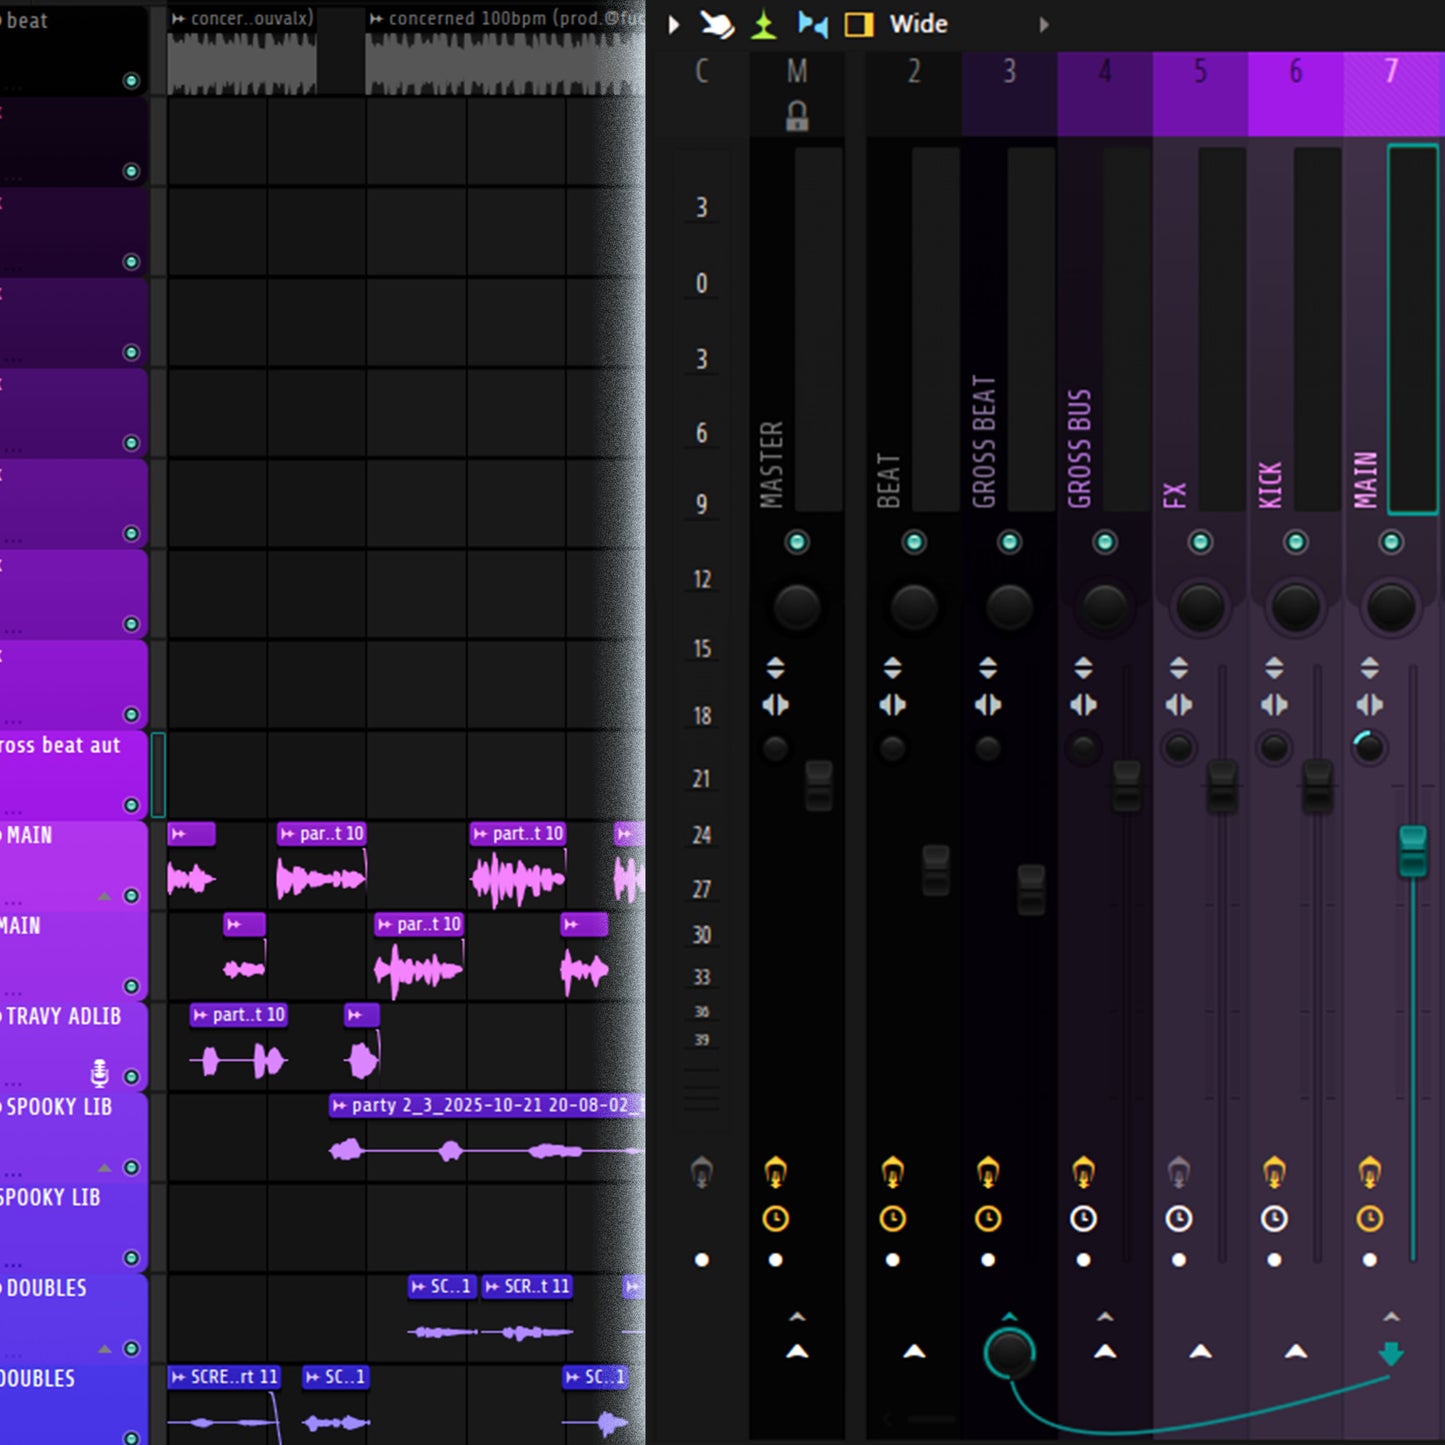Open the Wide mixer layout dropdown
The image size is (1445, 1445).
[x=918, y=24]
